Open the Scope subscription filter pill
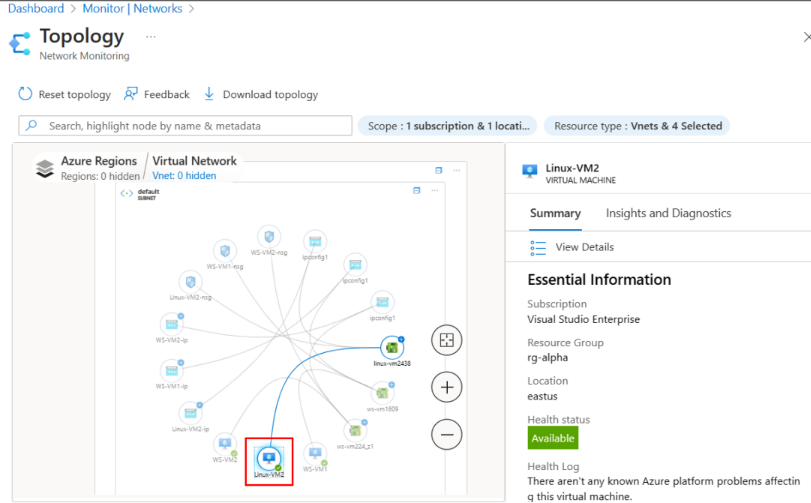The height and width of the screenshot is (503, 811). tap(447, 126)
